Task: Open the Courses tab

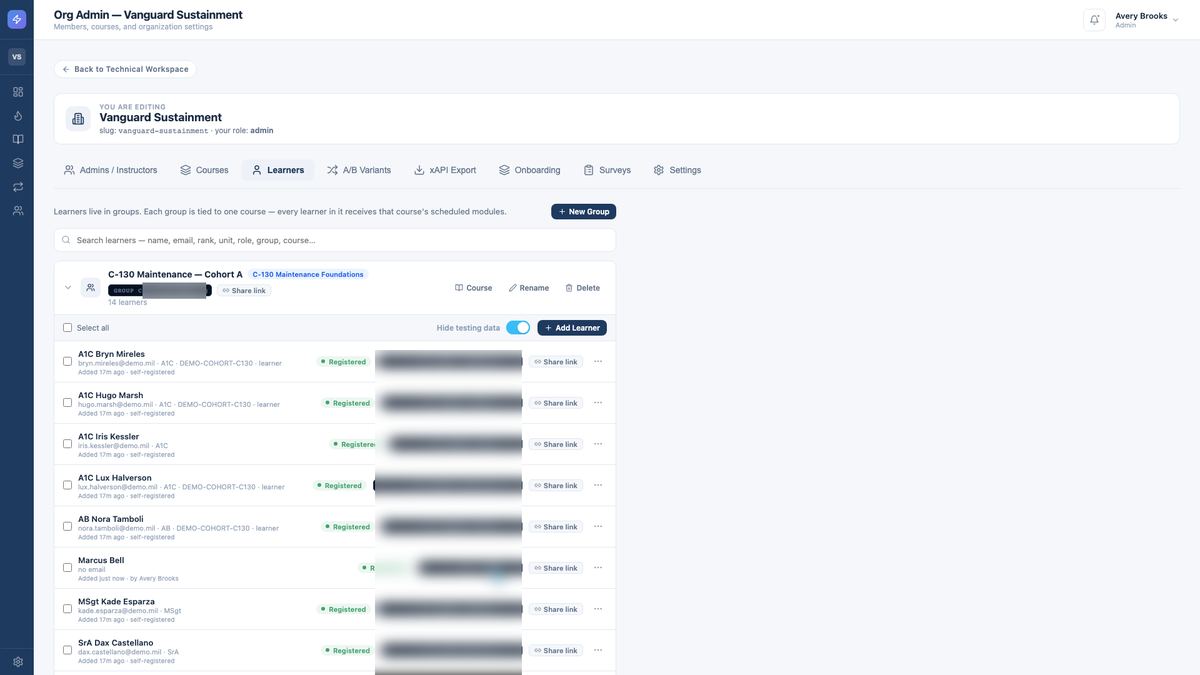Action: pos(204,170)
